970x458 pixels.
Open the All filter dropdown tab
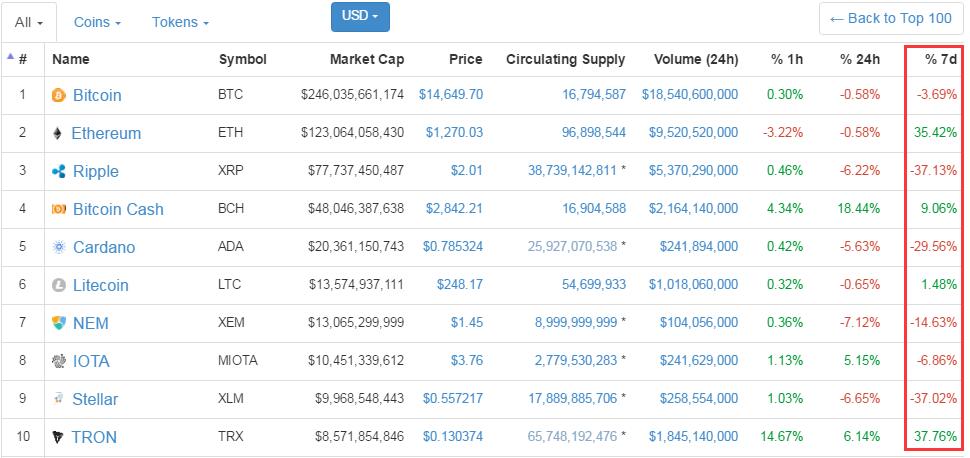coord(29,22)
